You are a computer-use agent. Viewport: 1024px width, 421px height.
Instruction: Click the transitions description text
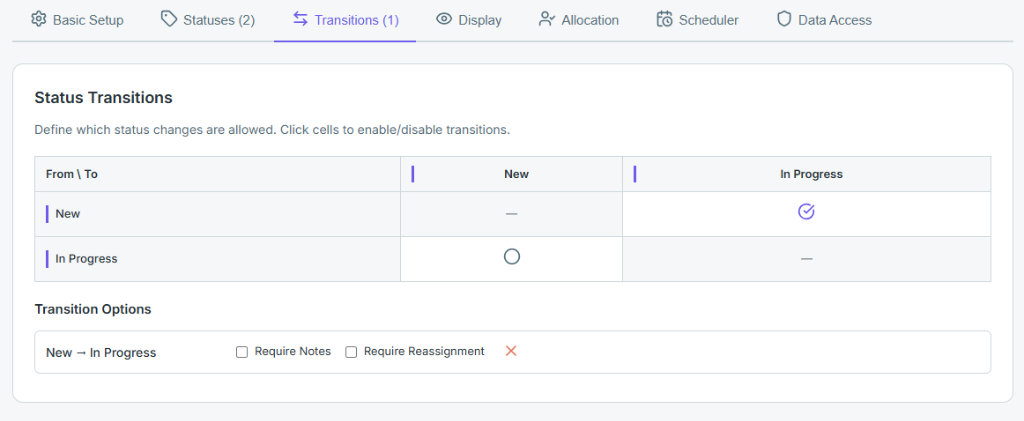272,129
